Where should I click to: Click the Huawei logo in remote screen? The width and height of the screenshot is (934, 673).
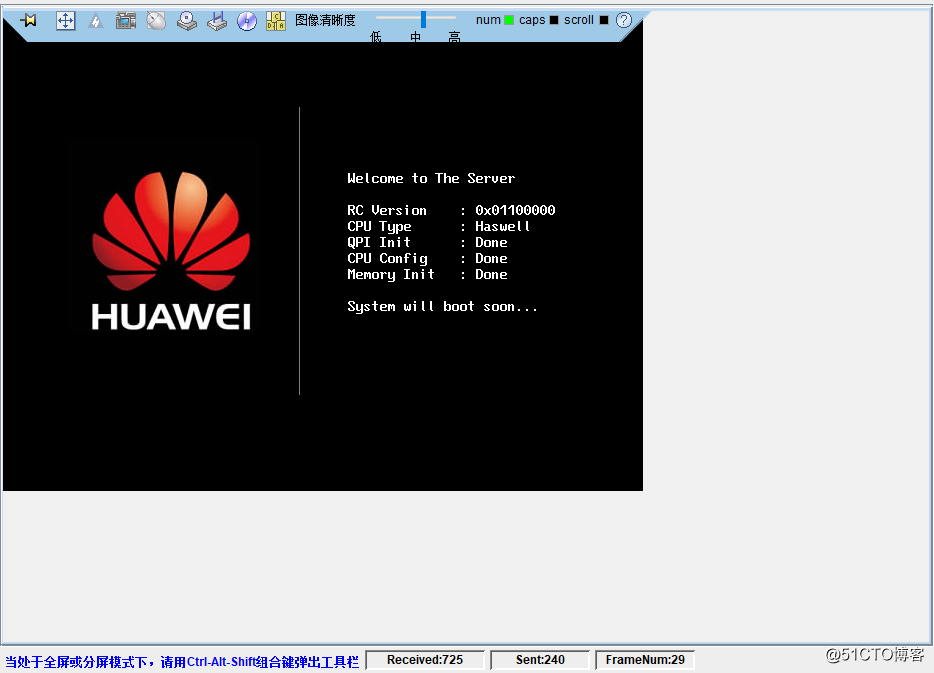172,251
